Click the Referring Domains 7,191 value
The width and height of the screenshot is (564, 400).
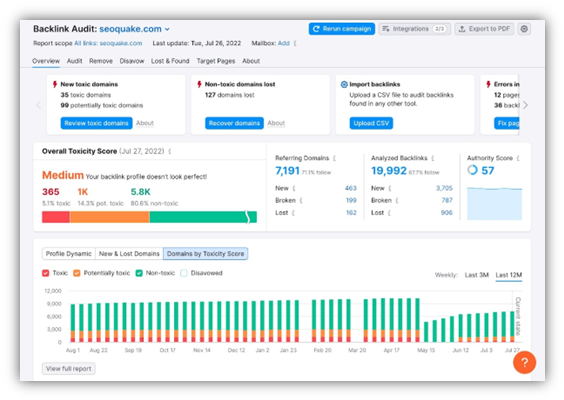287,171
